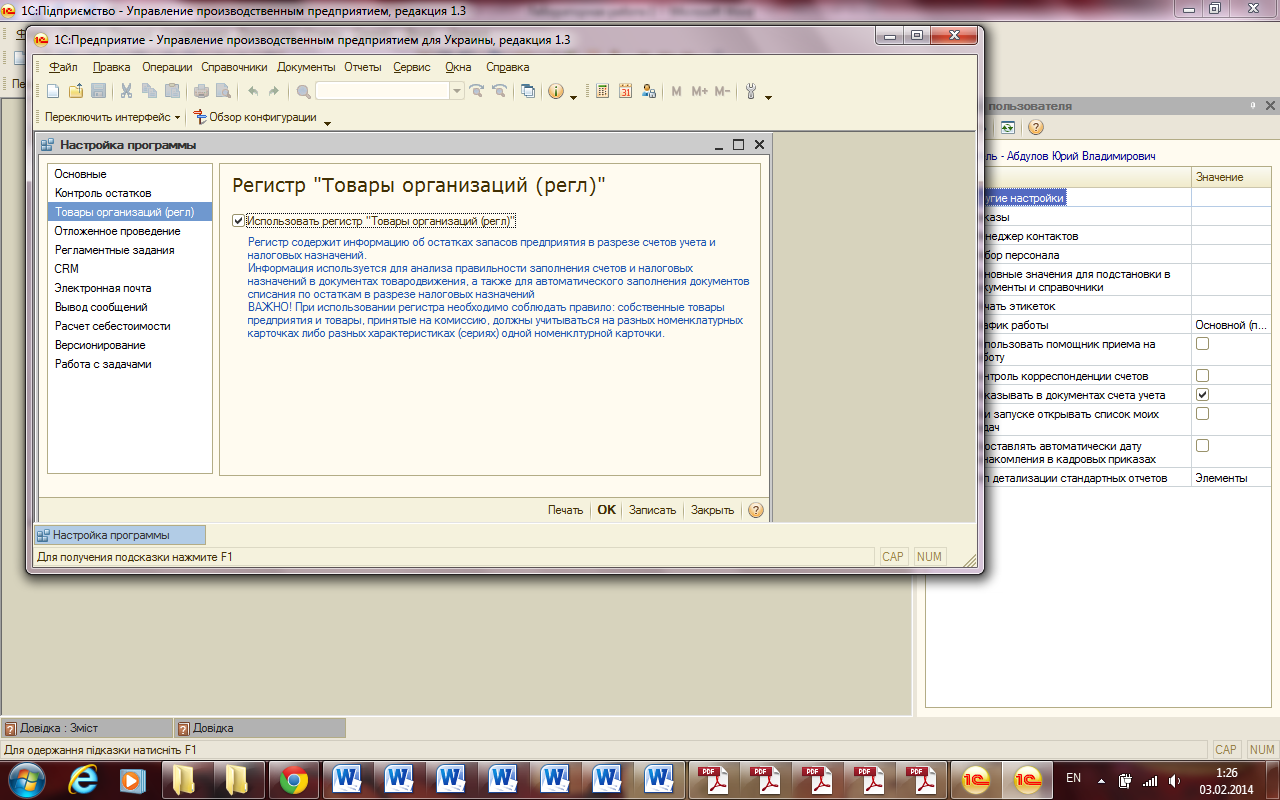Open the Операции menu
Screen dimensions: 1280x800
point(167,67)
